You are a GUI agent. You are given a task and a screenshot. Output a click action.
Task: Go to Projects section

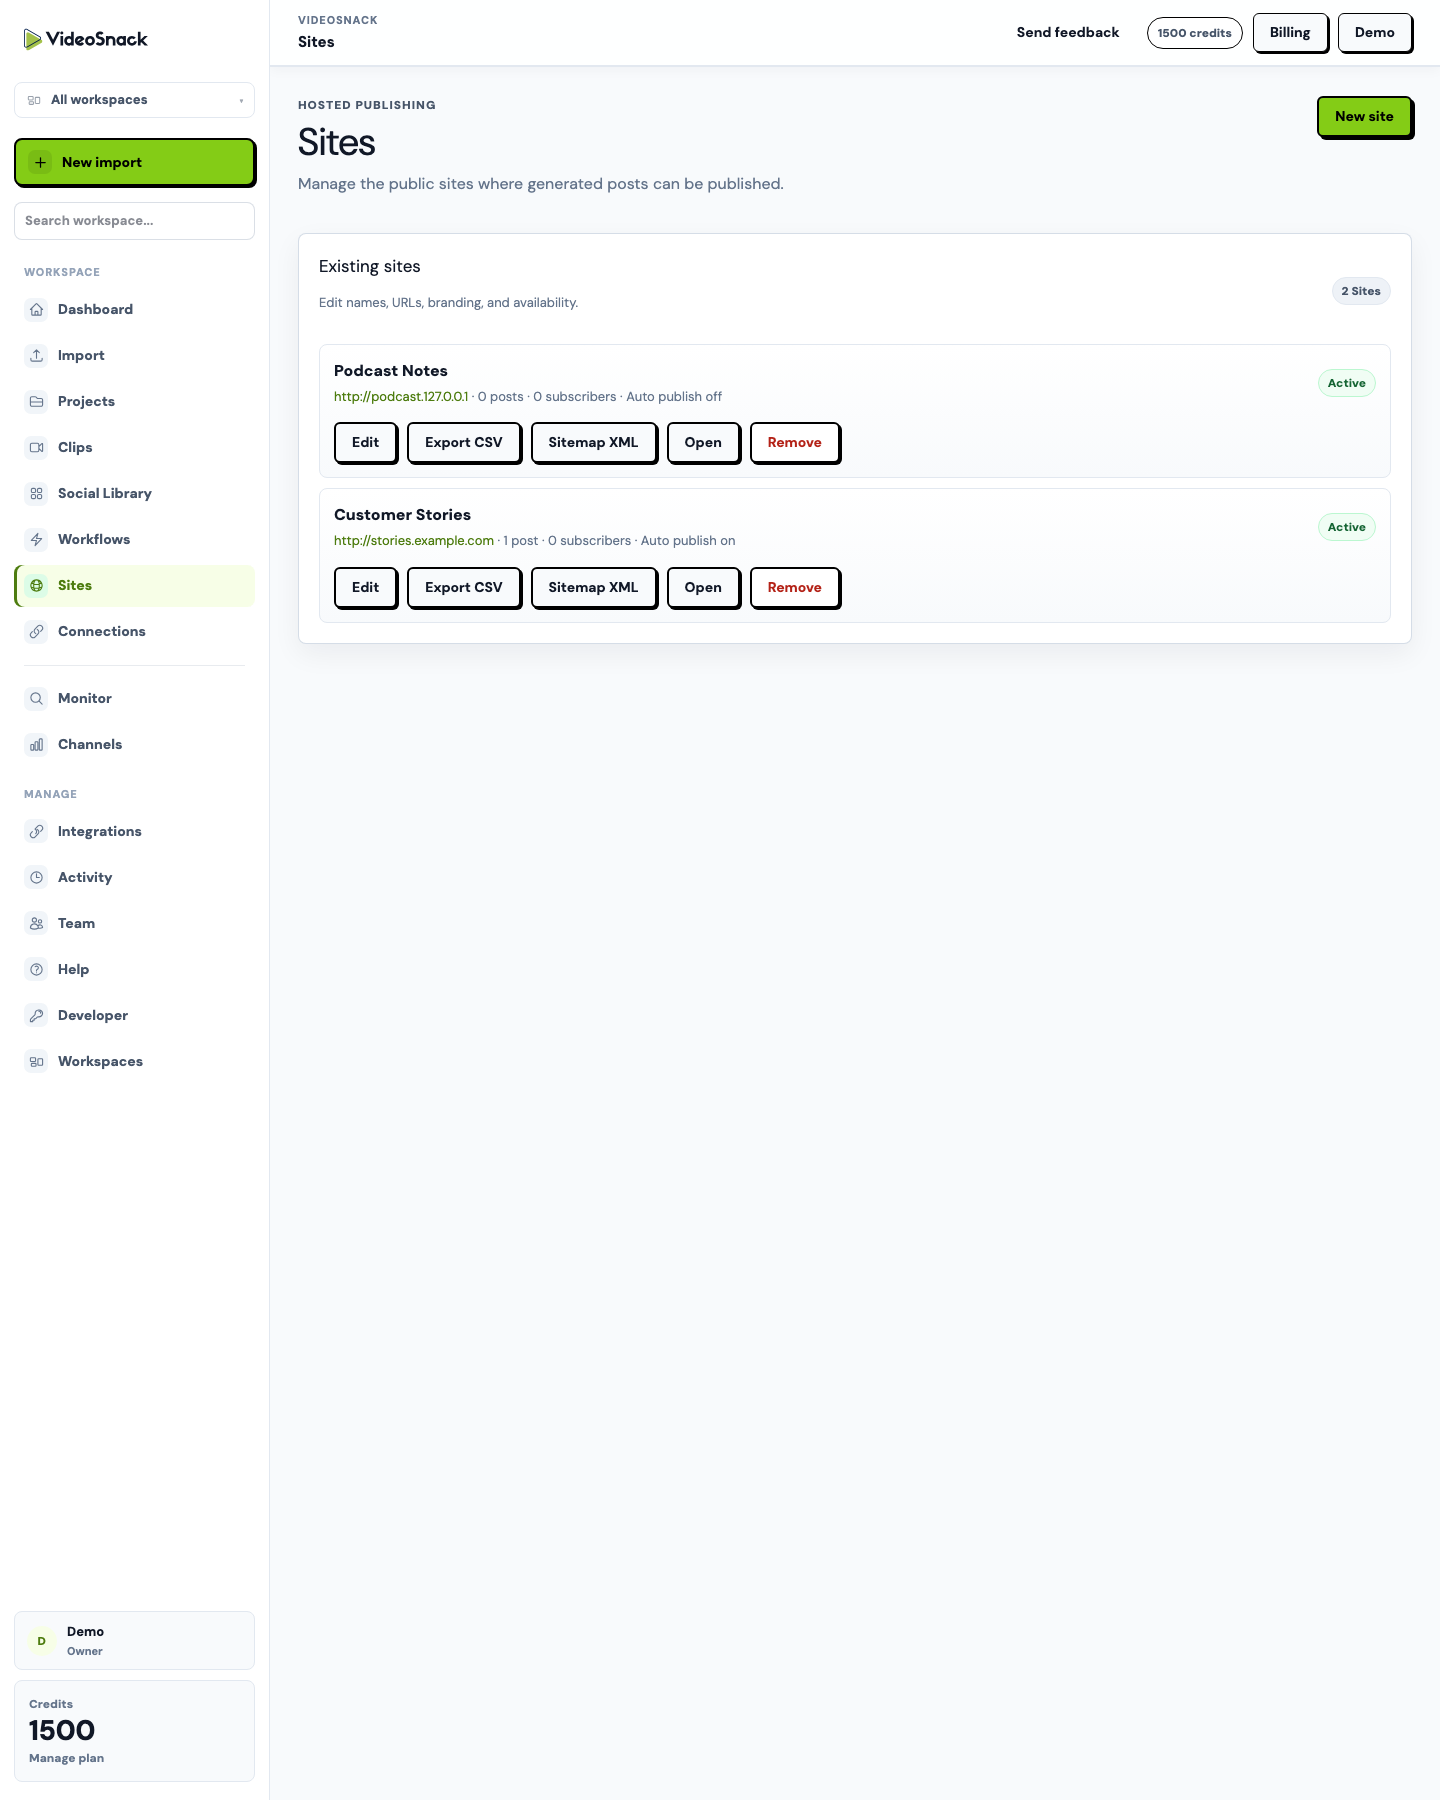pos(134,401)
